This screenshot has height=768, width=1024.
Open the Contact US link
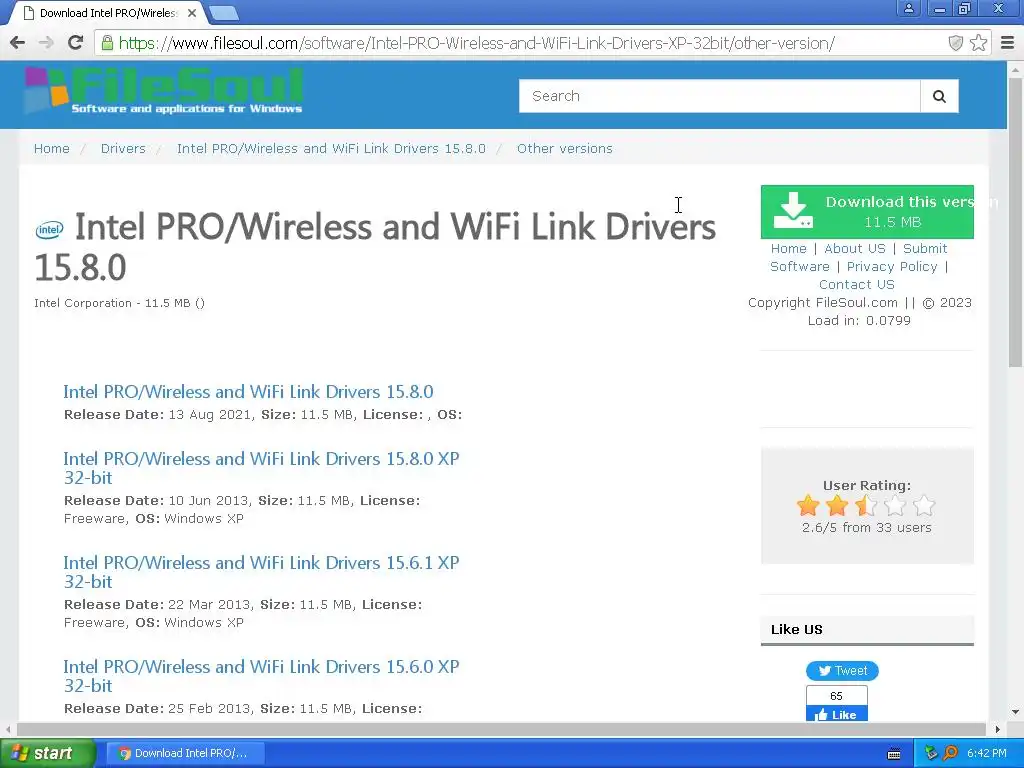(857, 284)
